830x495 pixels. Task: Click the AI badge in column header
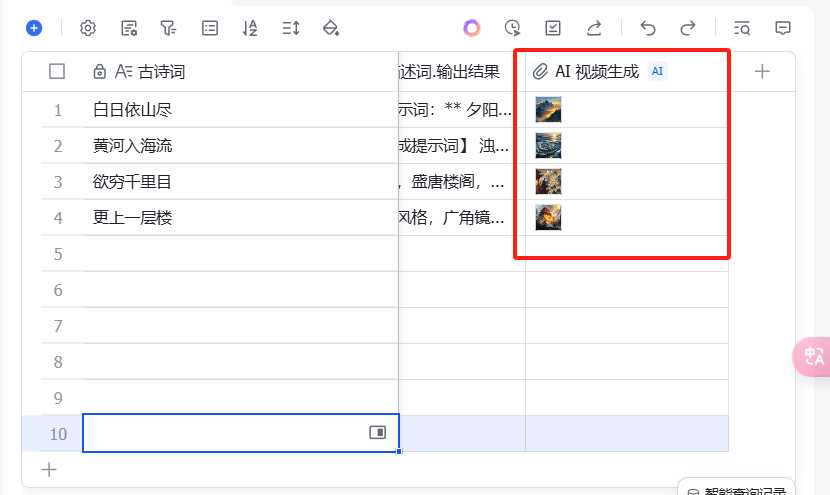(x=657, y=71)
